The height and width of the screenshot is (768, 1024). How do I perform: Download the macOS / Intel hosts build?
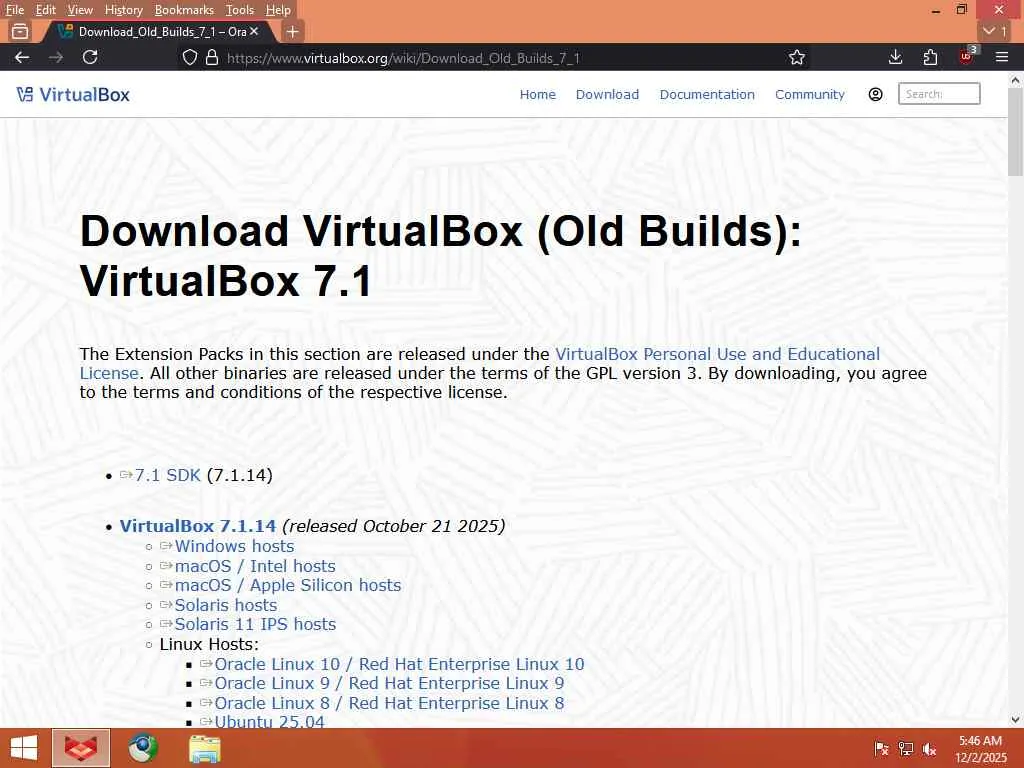point(255,566)
